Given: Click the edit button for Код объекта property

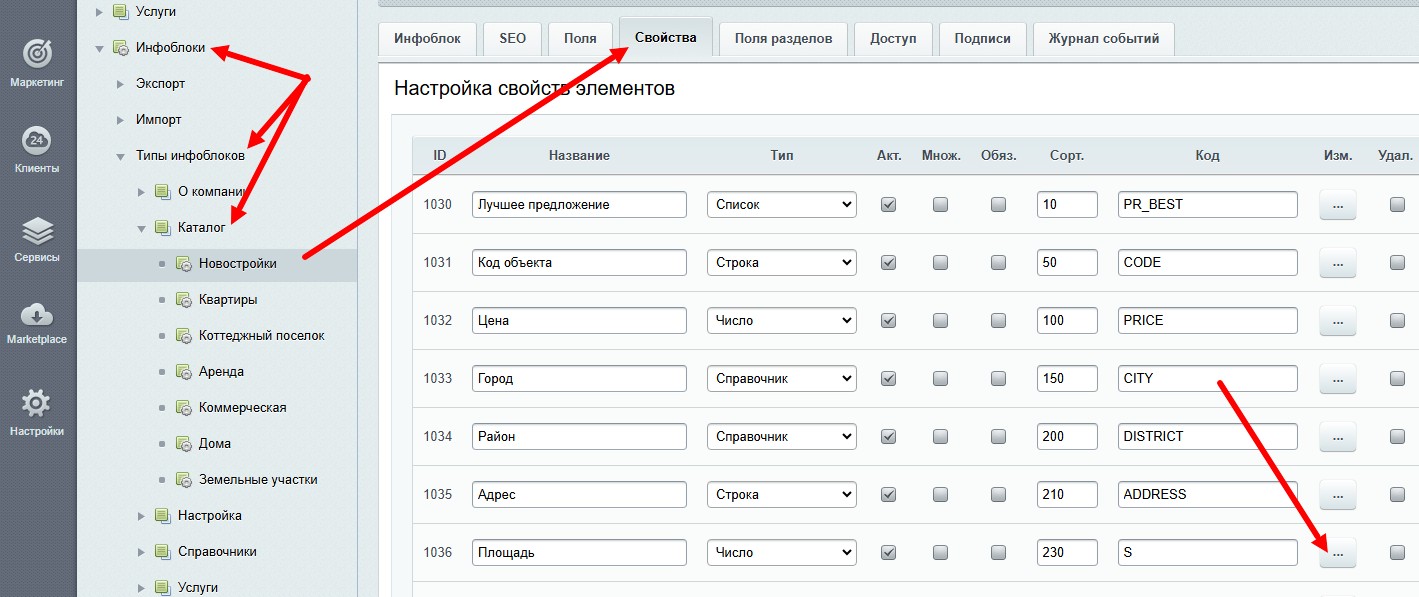Looking at the screenshot, I should click(1337, 263).
